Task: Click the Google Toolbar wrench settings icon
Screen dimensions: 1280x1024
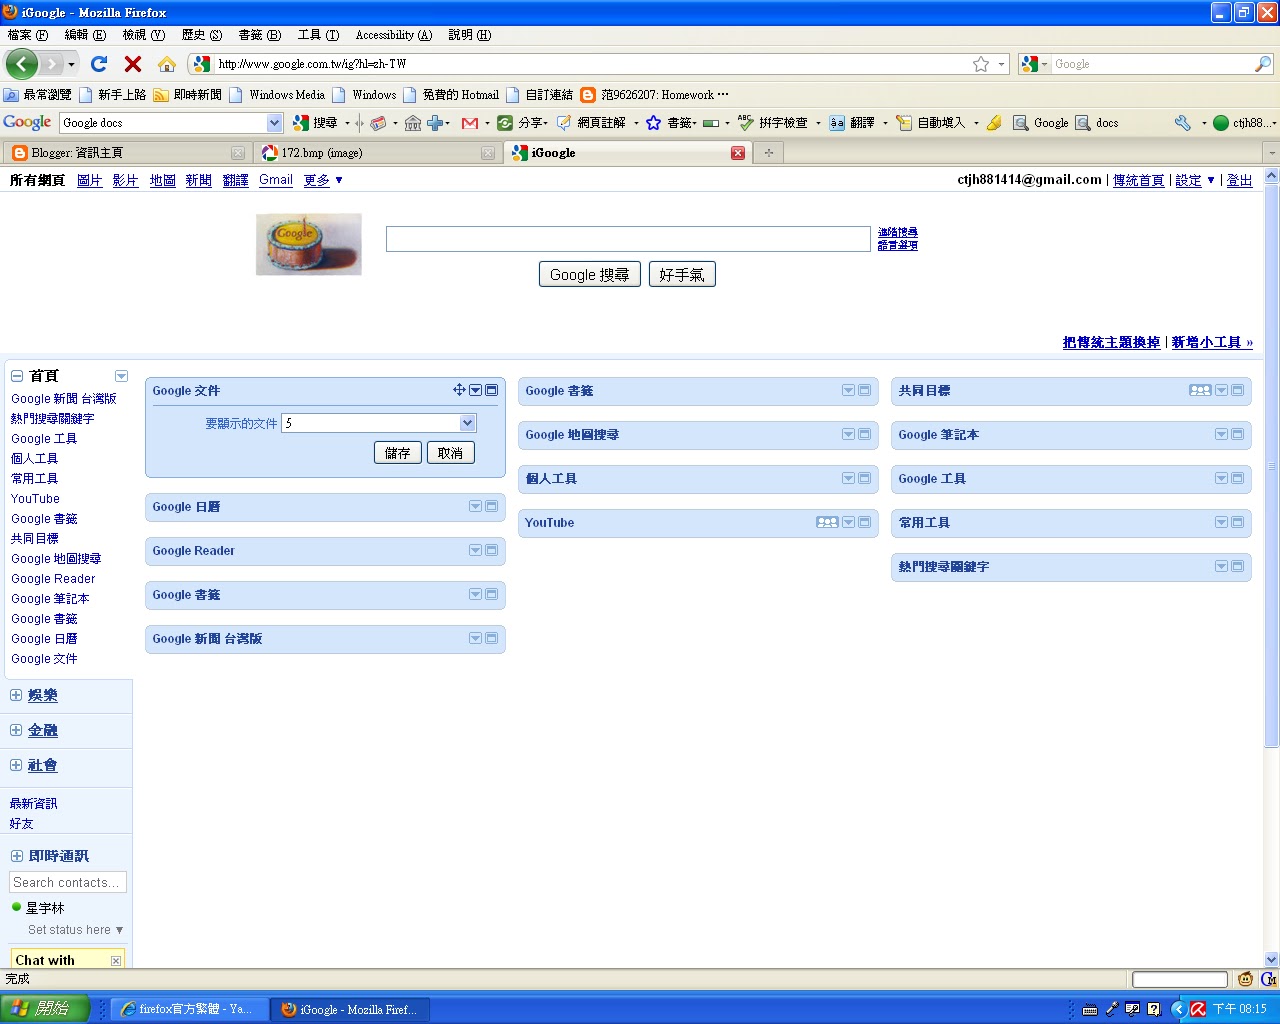Action: (1183, 123)
